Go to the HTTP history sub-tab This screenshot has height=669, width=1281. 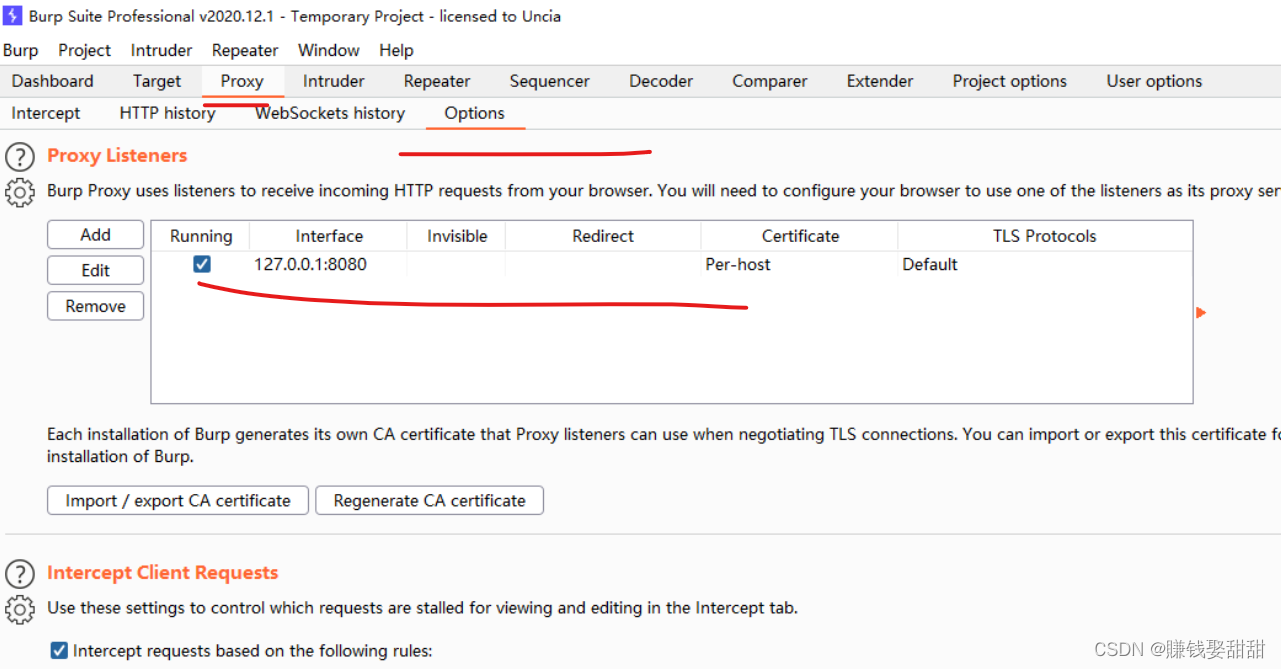click(168, 113)
